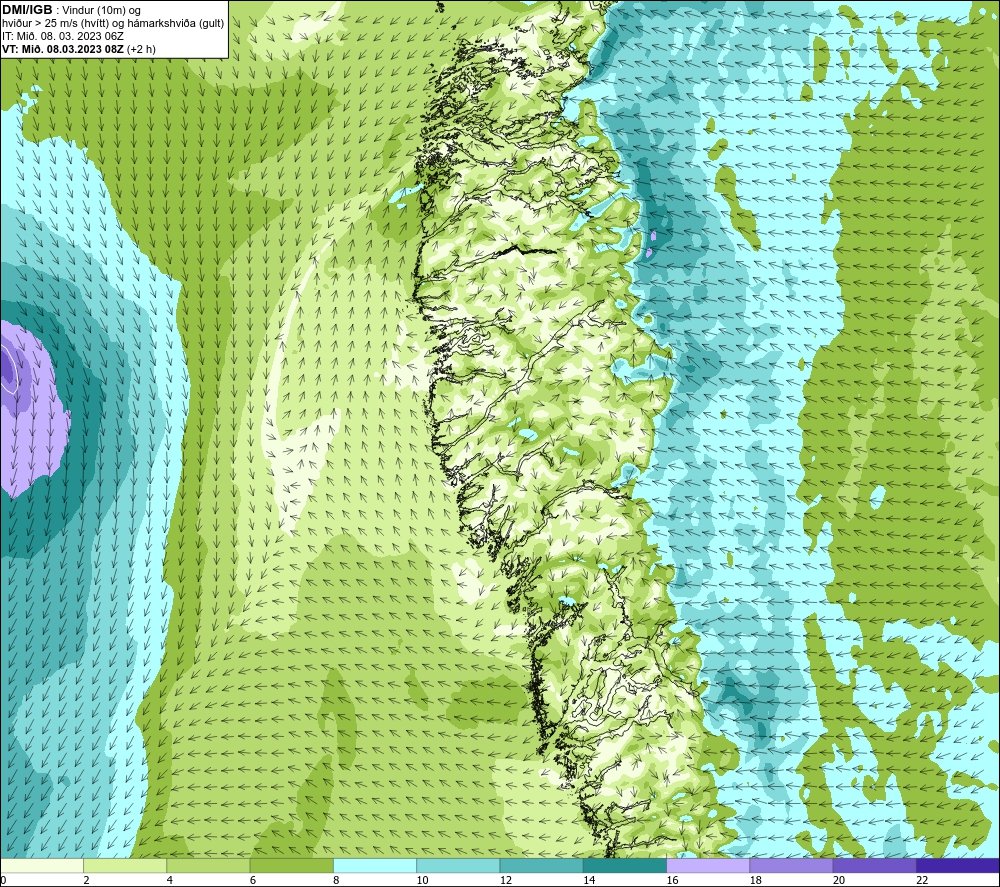Click the 10–12 m/s teal swatch
This screenshot has height=887, width=1000.
pos(458,865)
